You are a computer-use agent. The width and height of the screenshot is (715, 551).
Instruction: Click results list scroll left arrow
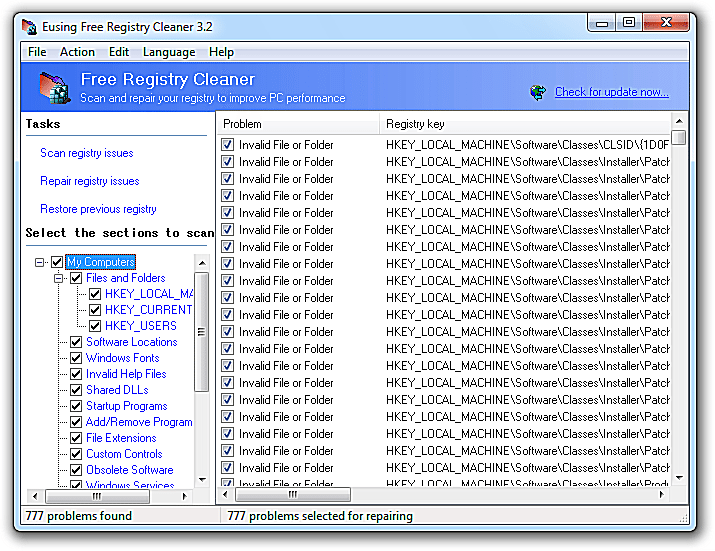click(x=225, y=494)
